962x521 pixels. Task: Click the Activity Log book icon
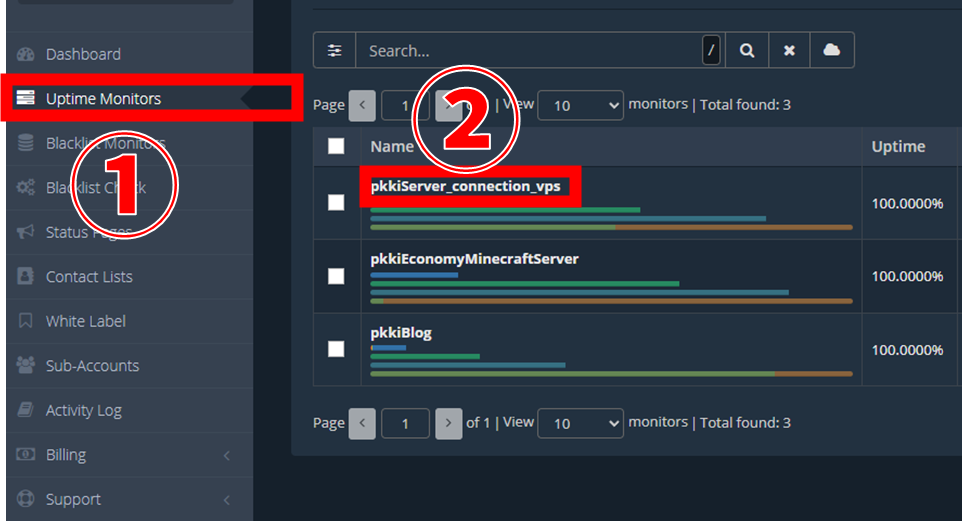(25, 409)
